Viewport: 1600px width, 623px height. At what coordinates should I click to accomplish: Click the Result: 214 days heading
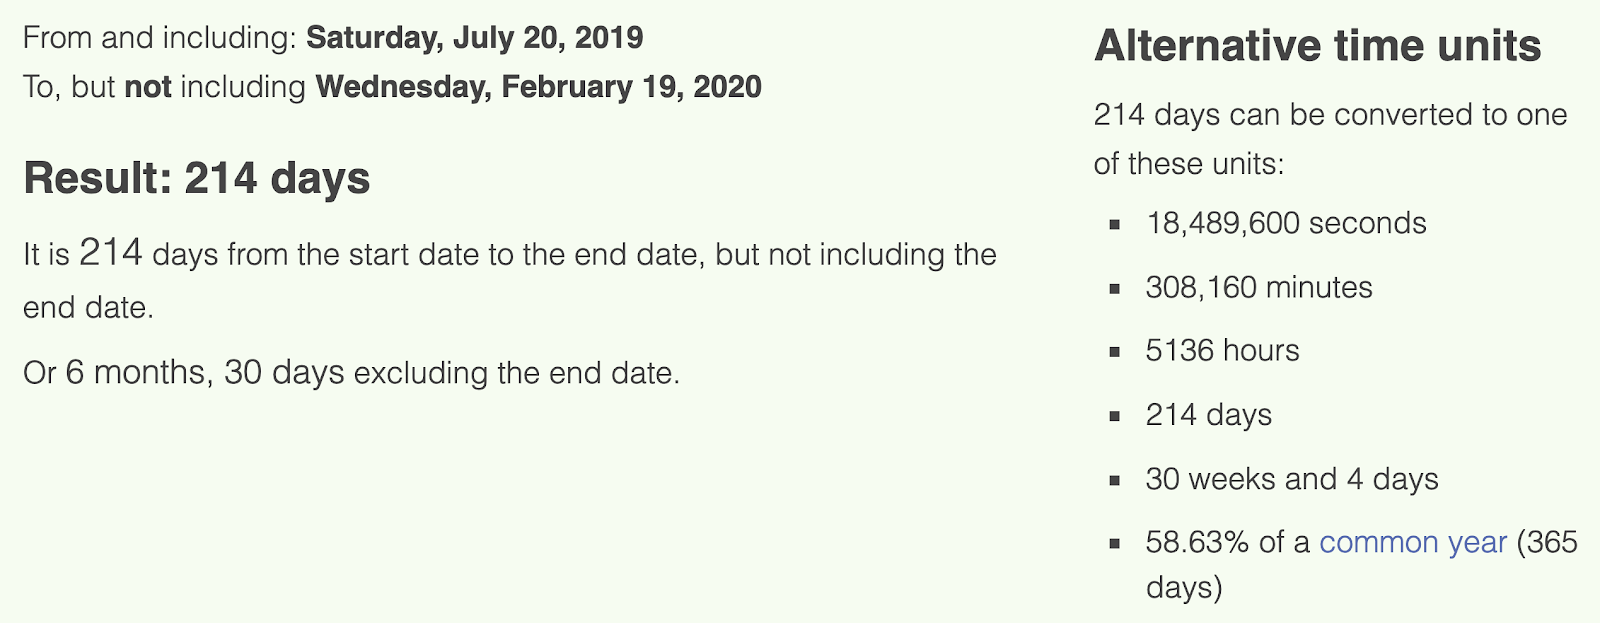click(x=197, y=179)
